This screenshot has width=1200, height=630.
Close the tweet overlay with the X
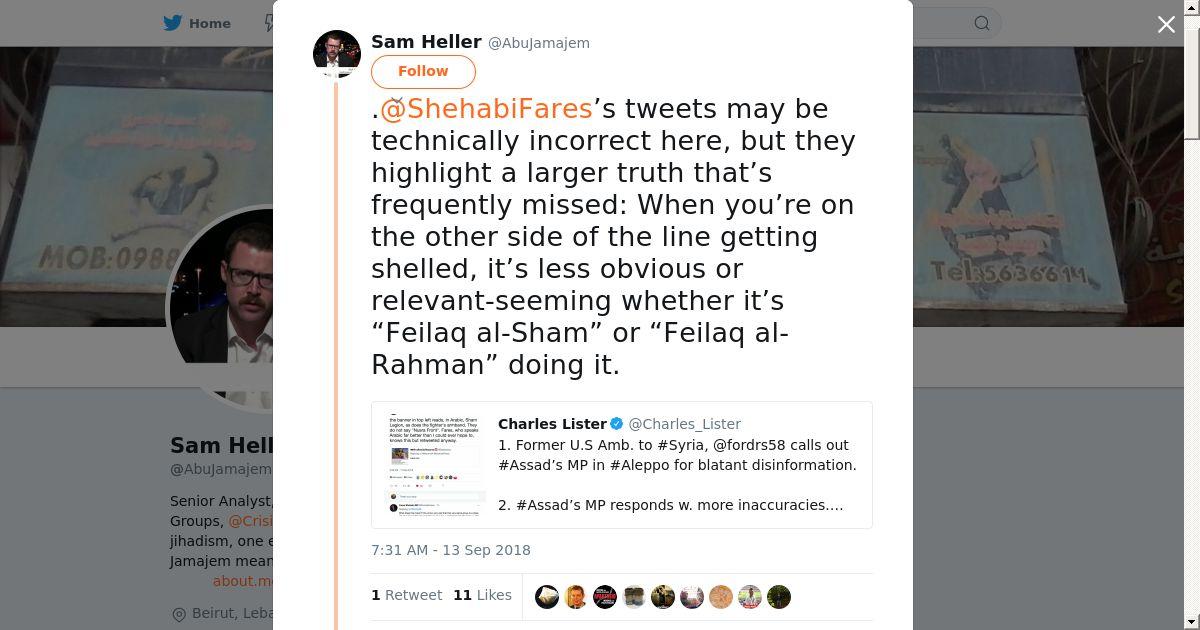(1166, 25)
